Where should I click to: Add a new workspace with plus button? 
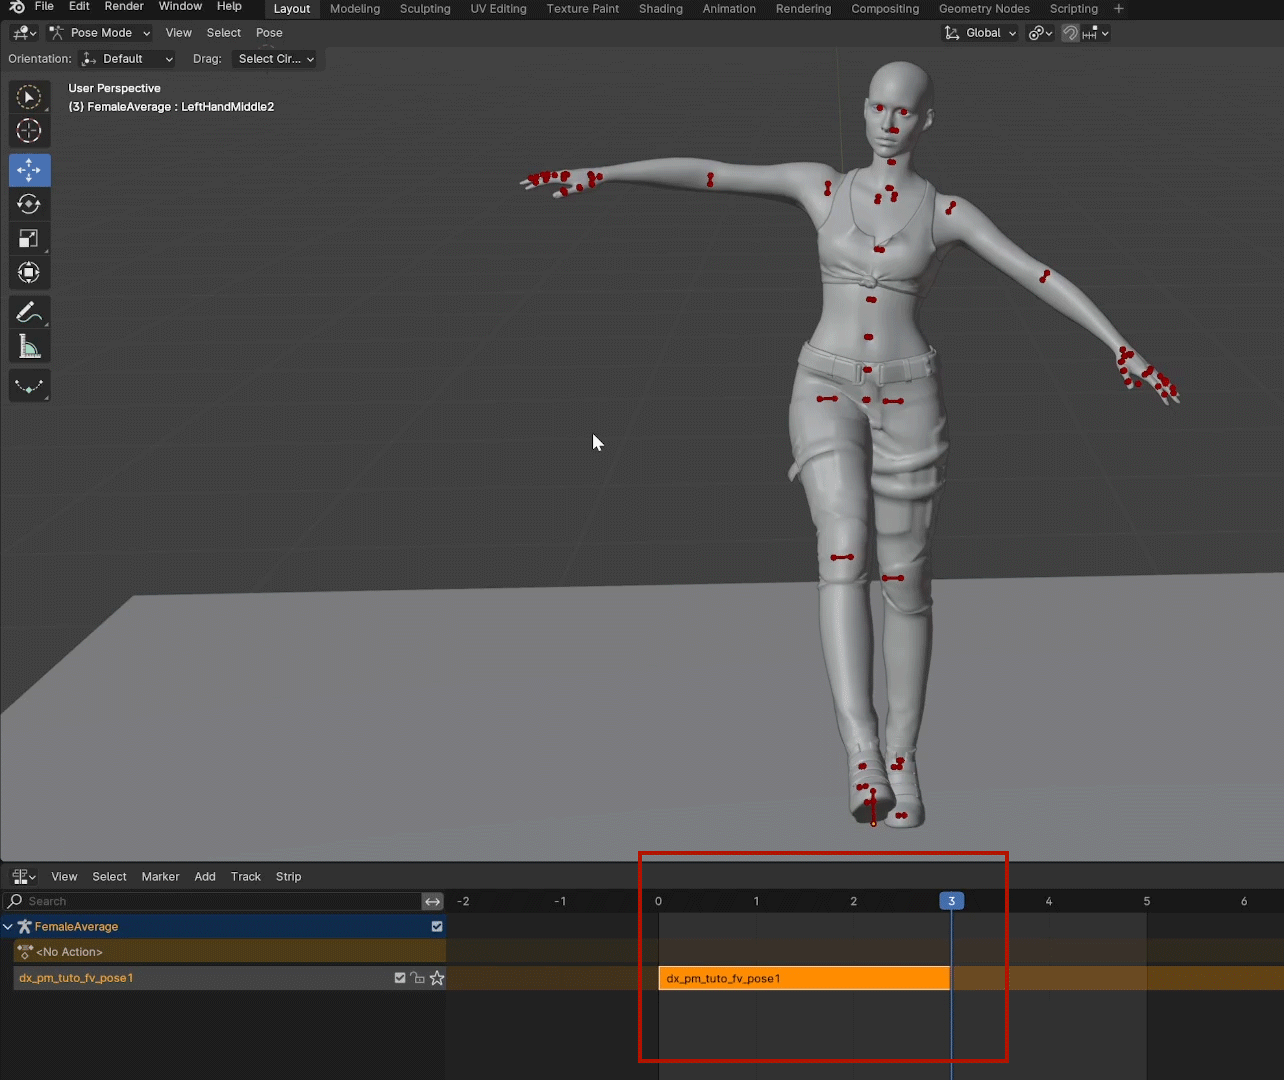coord(1119,9)
